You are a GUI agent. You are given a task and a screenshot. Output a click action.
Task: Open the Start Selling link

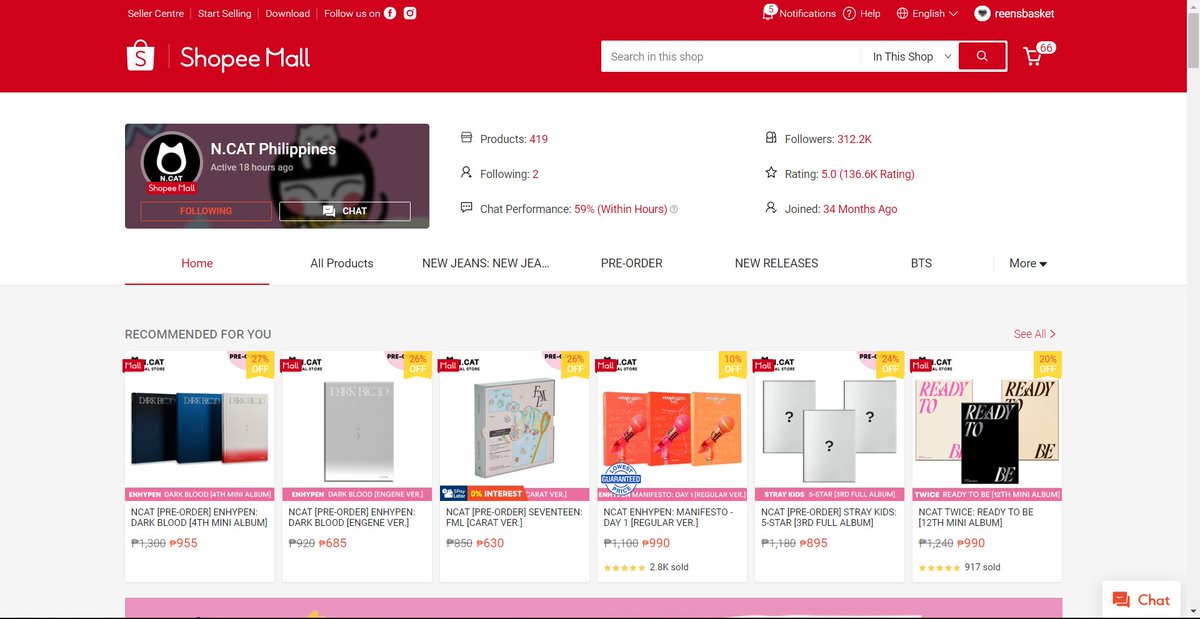click(x=225, y=13)
